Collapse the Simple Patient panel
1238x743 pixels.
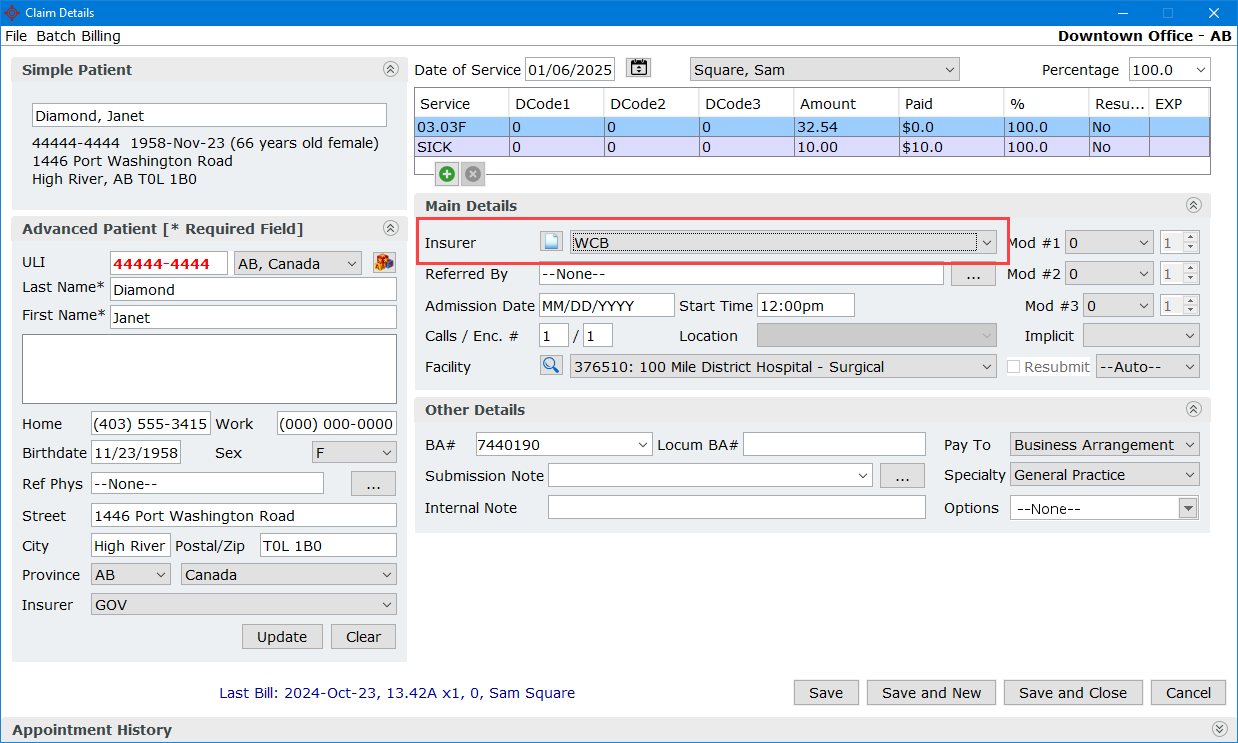pos(390,70)
